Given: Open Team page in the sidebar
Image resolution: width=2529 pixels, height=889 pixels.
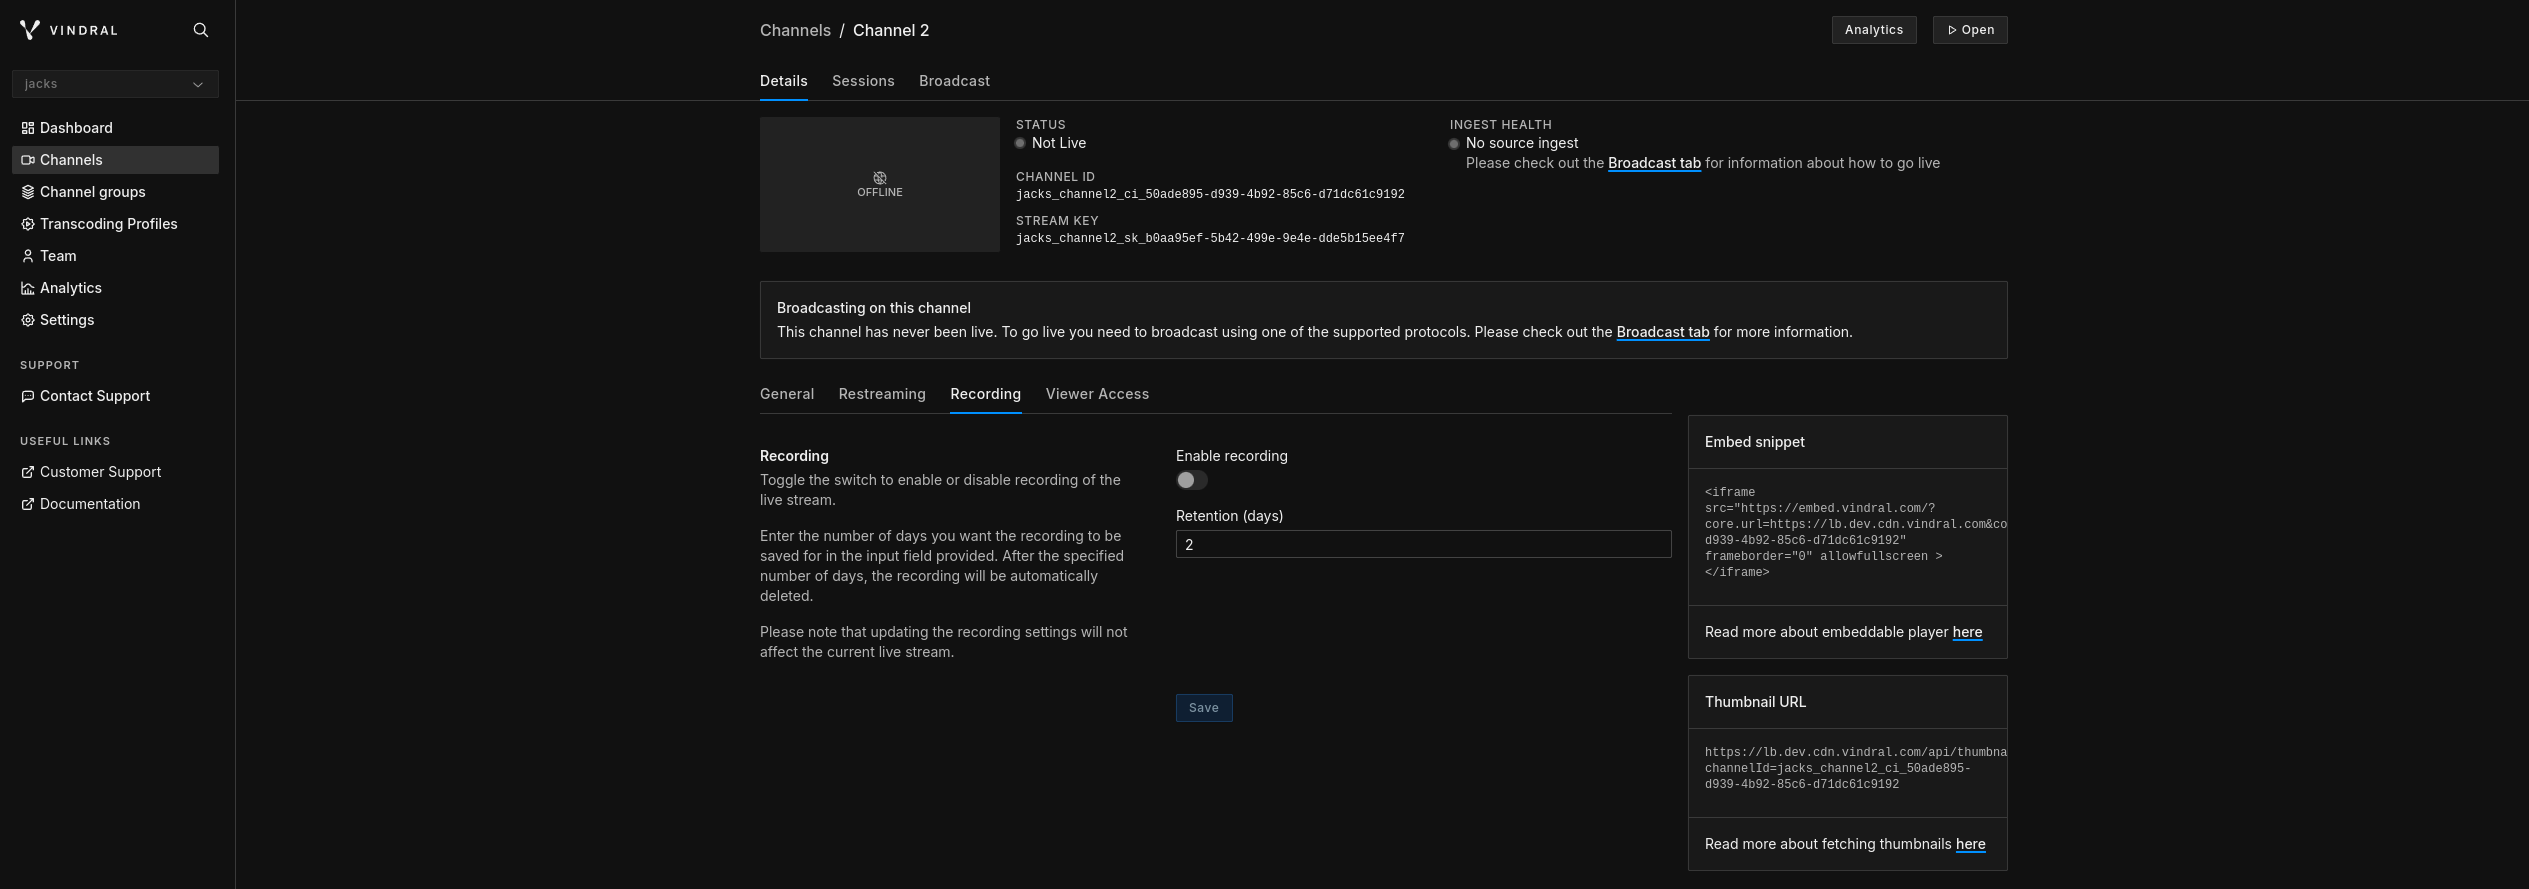Looking at the screenshot, I should click(115, 256).
